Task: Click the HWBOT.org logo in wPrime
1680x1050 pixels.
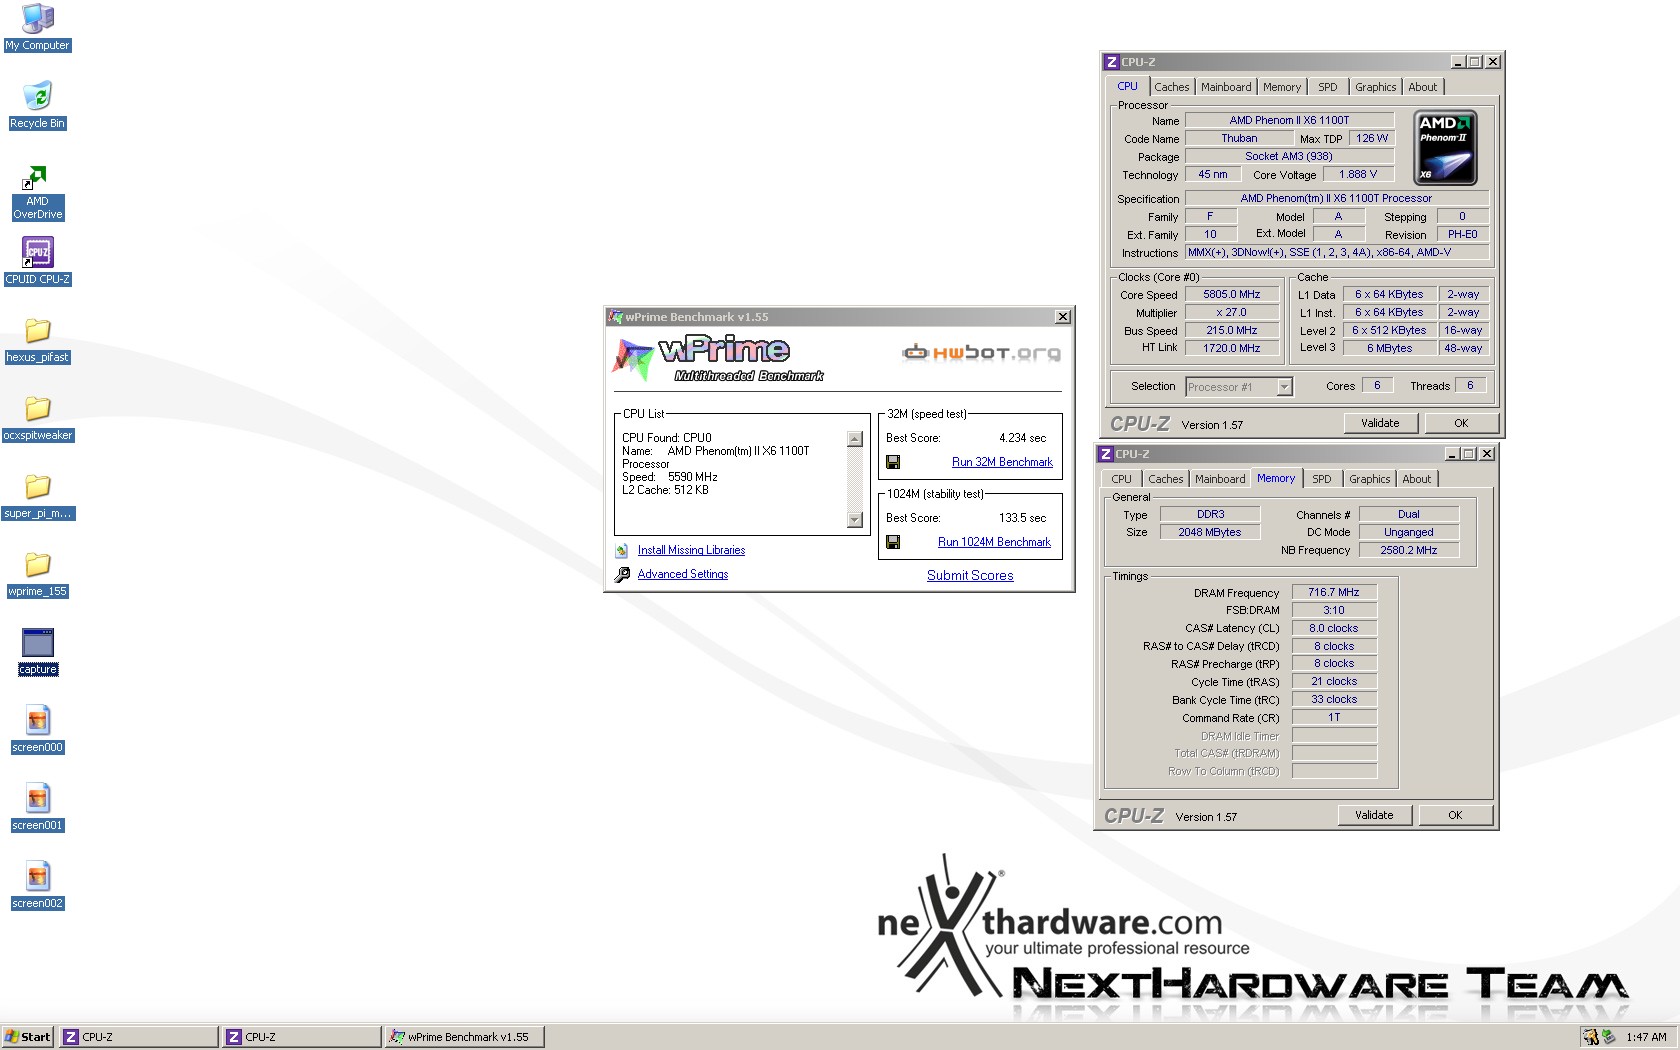Action: click(x=981, y=352)
